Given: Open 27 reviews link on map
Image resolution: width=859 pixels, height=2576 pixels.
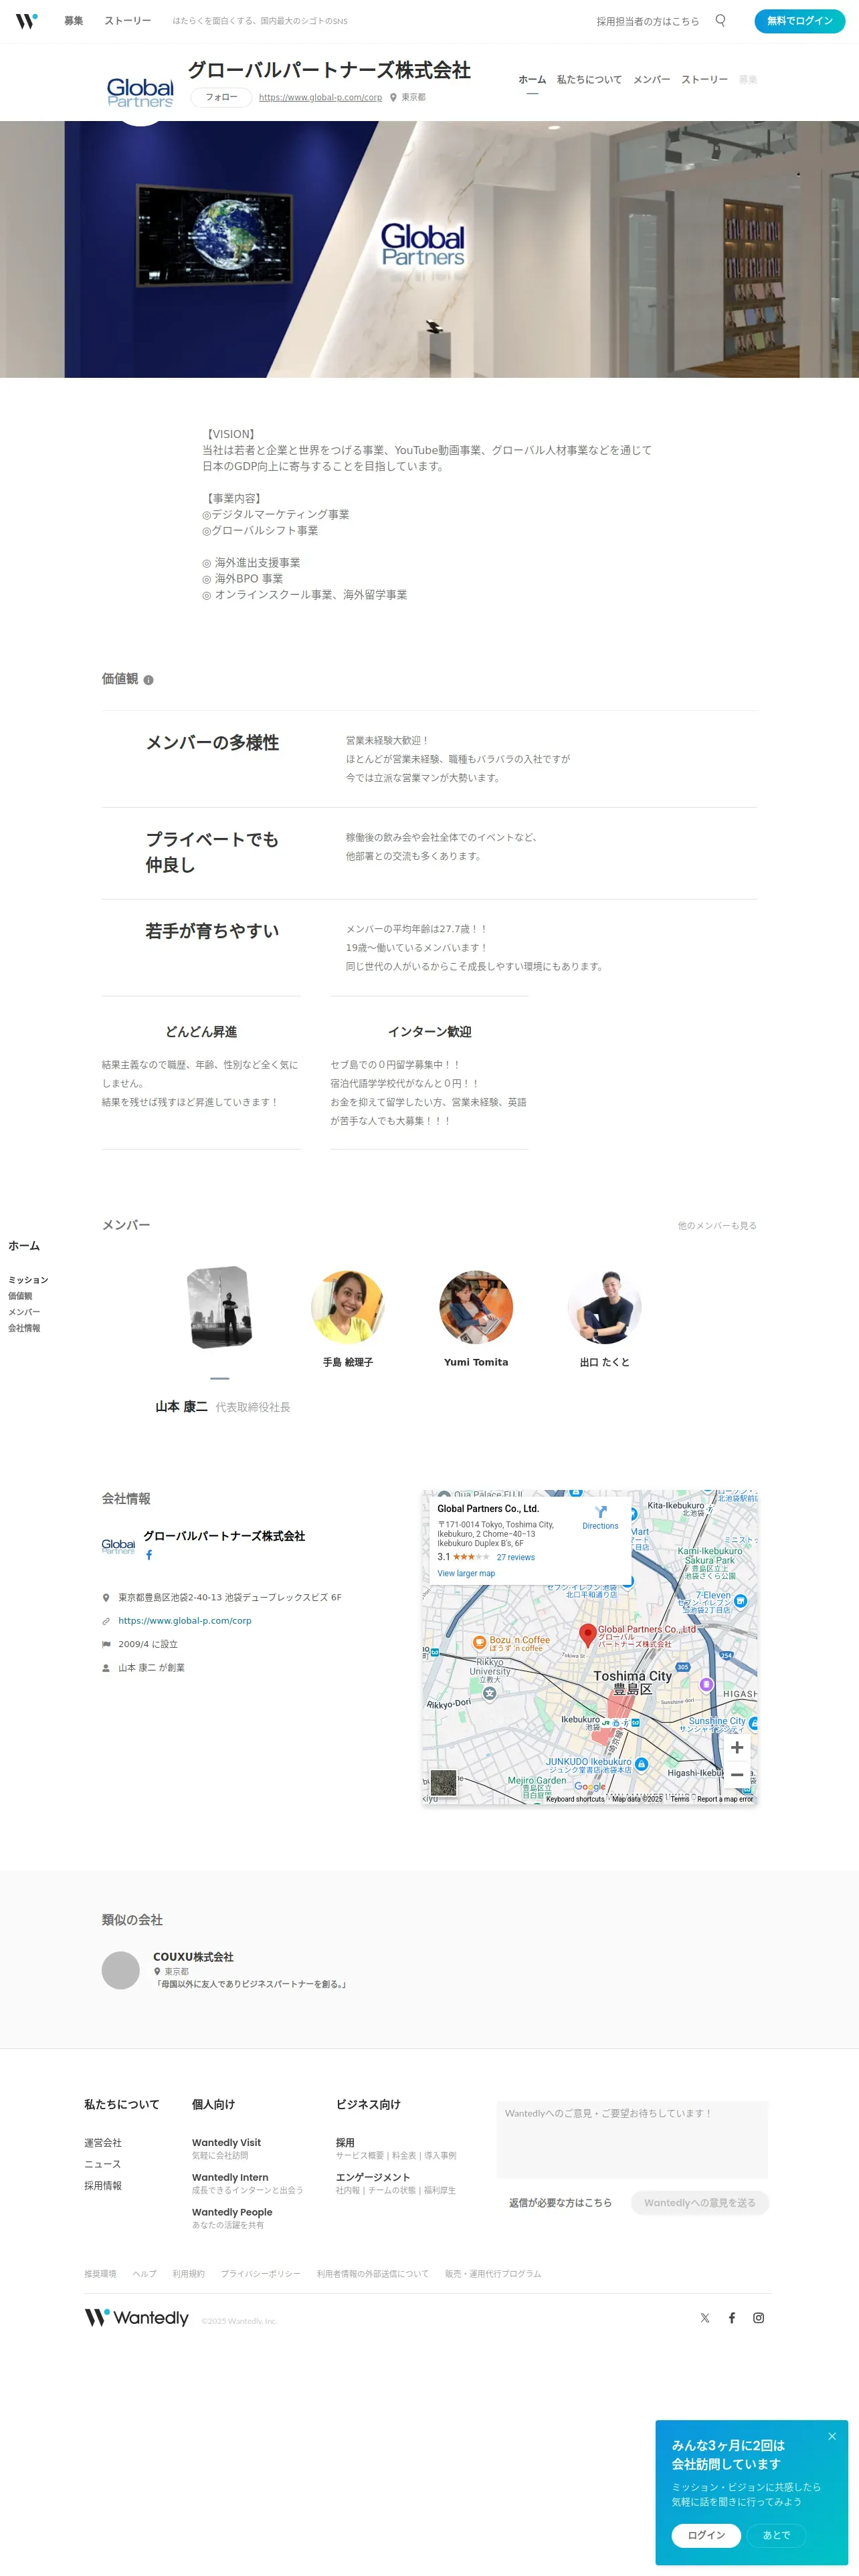Looking at the screenshot, I should [516, 1557].
